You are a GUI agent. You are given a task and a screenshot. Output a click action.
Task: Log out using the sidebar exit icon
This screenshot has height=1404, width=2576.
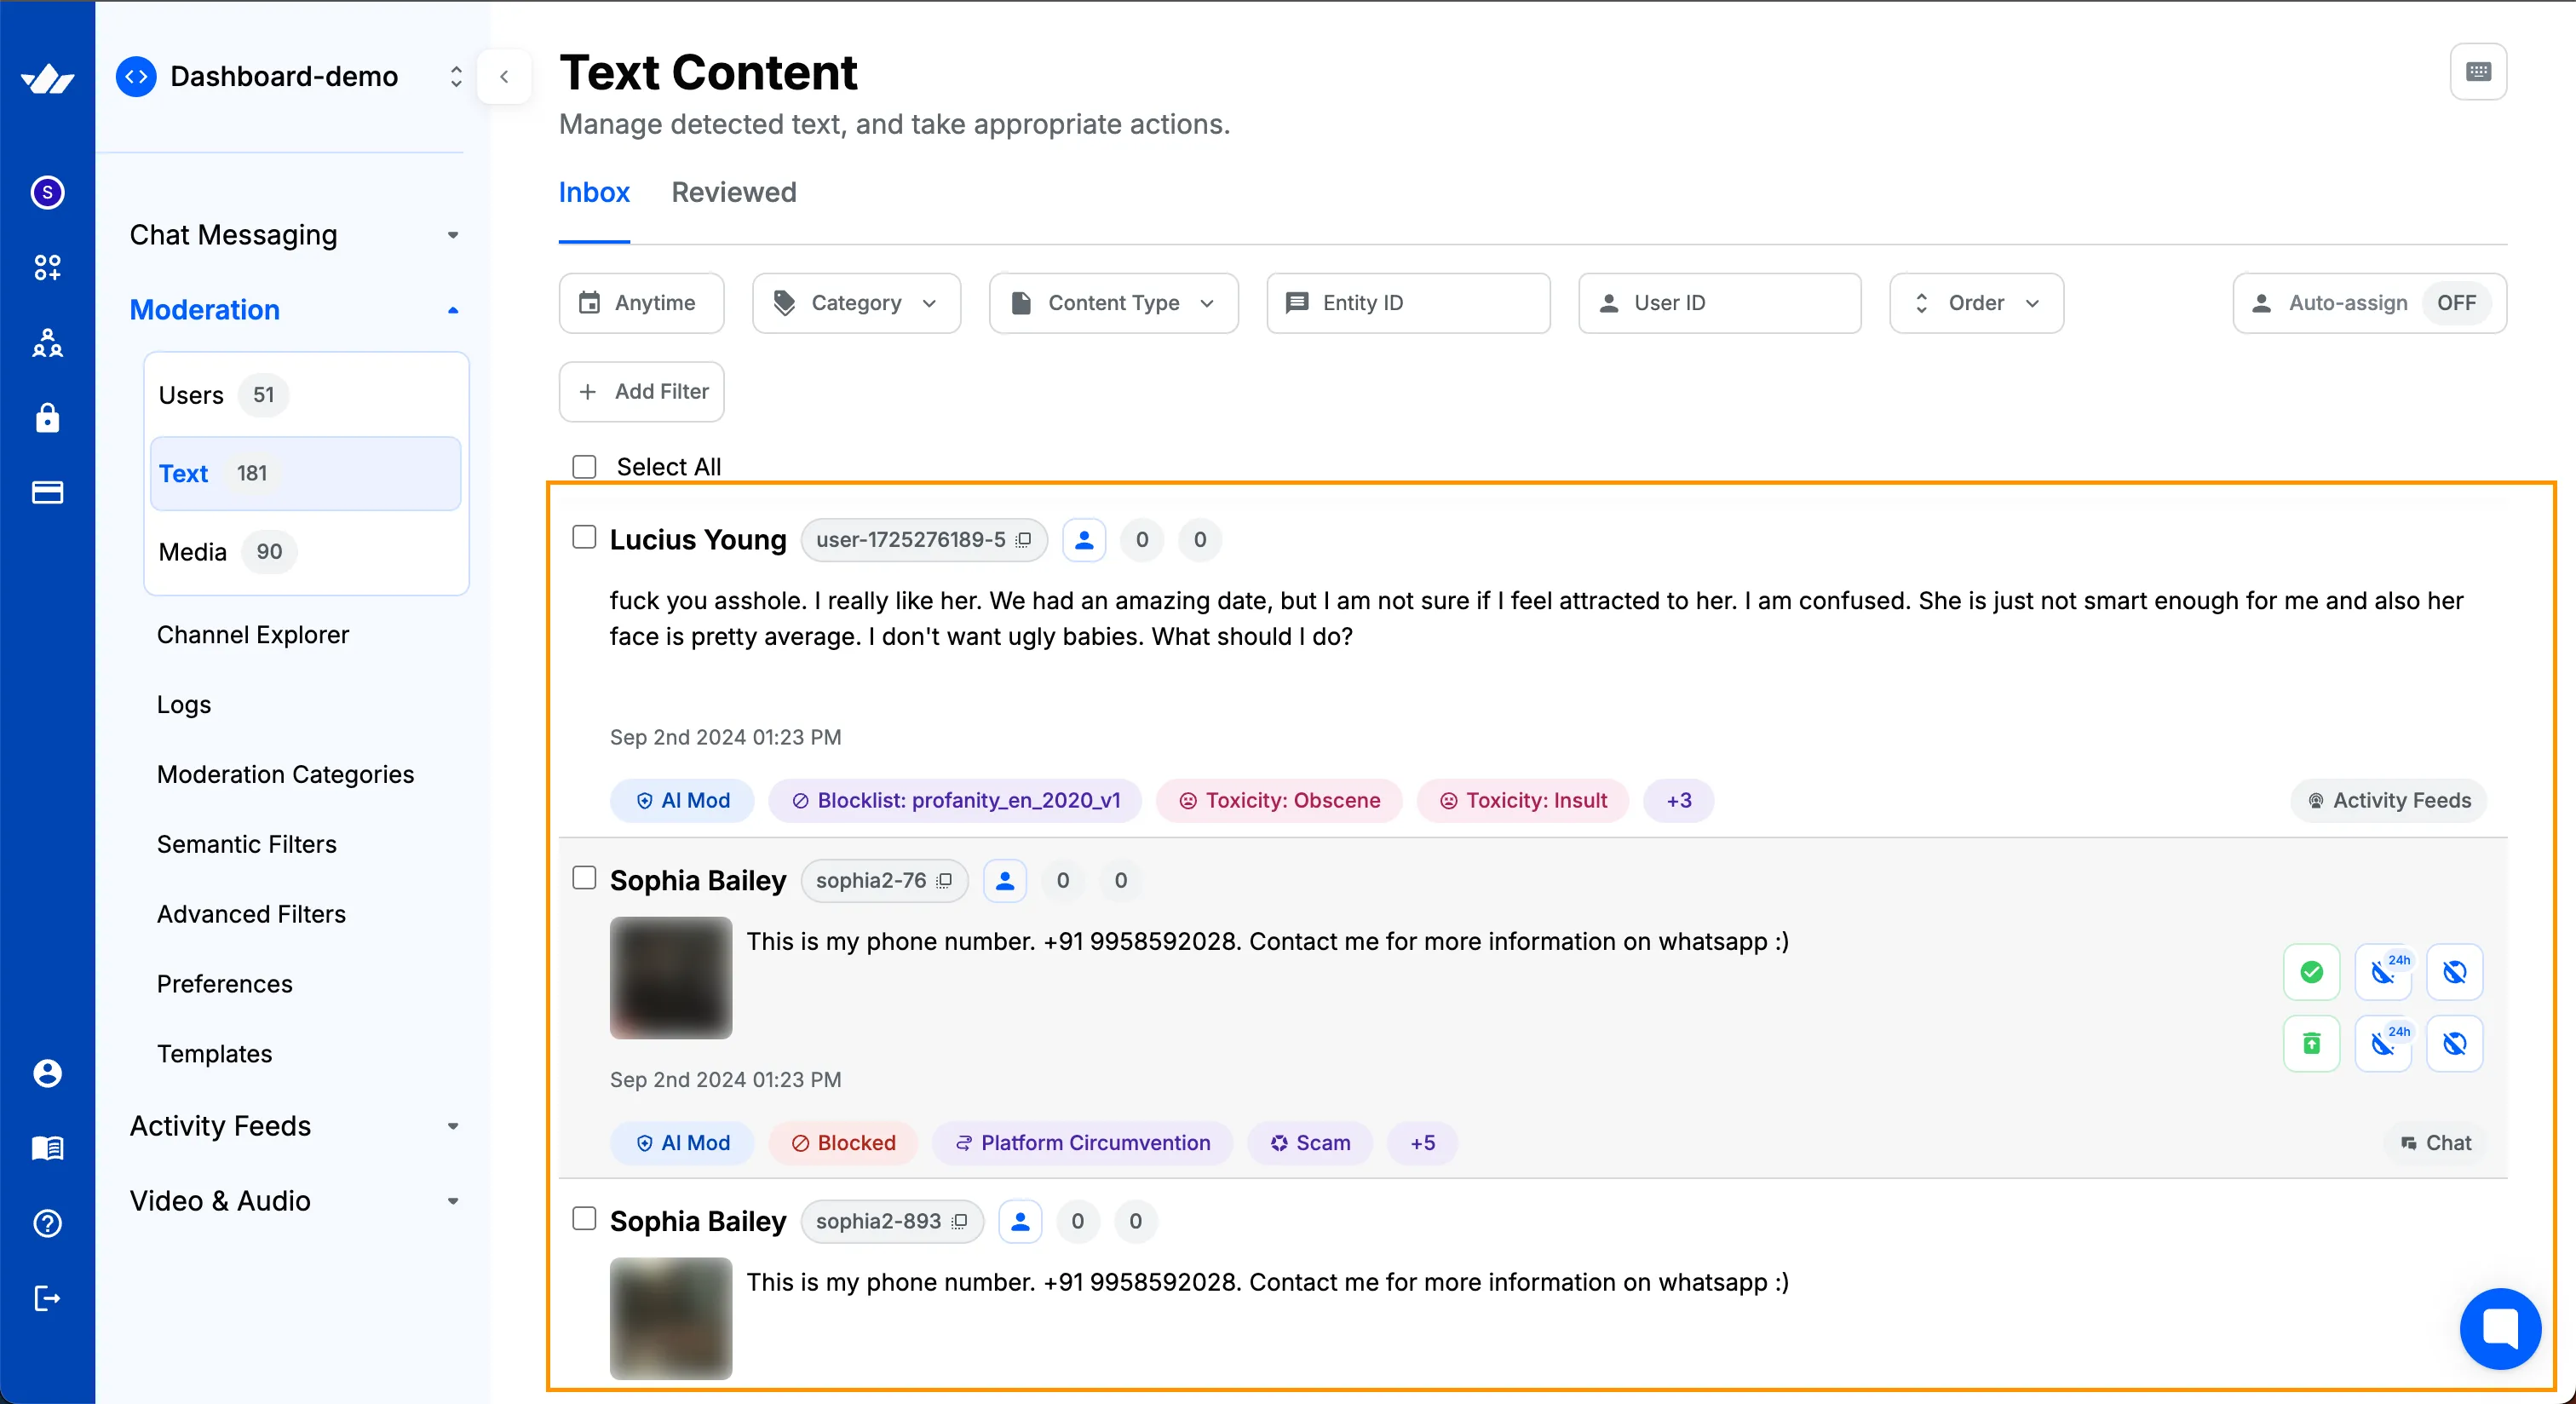[x=47, y=1298]
